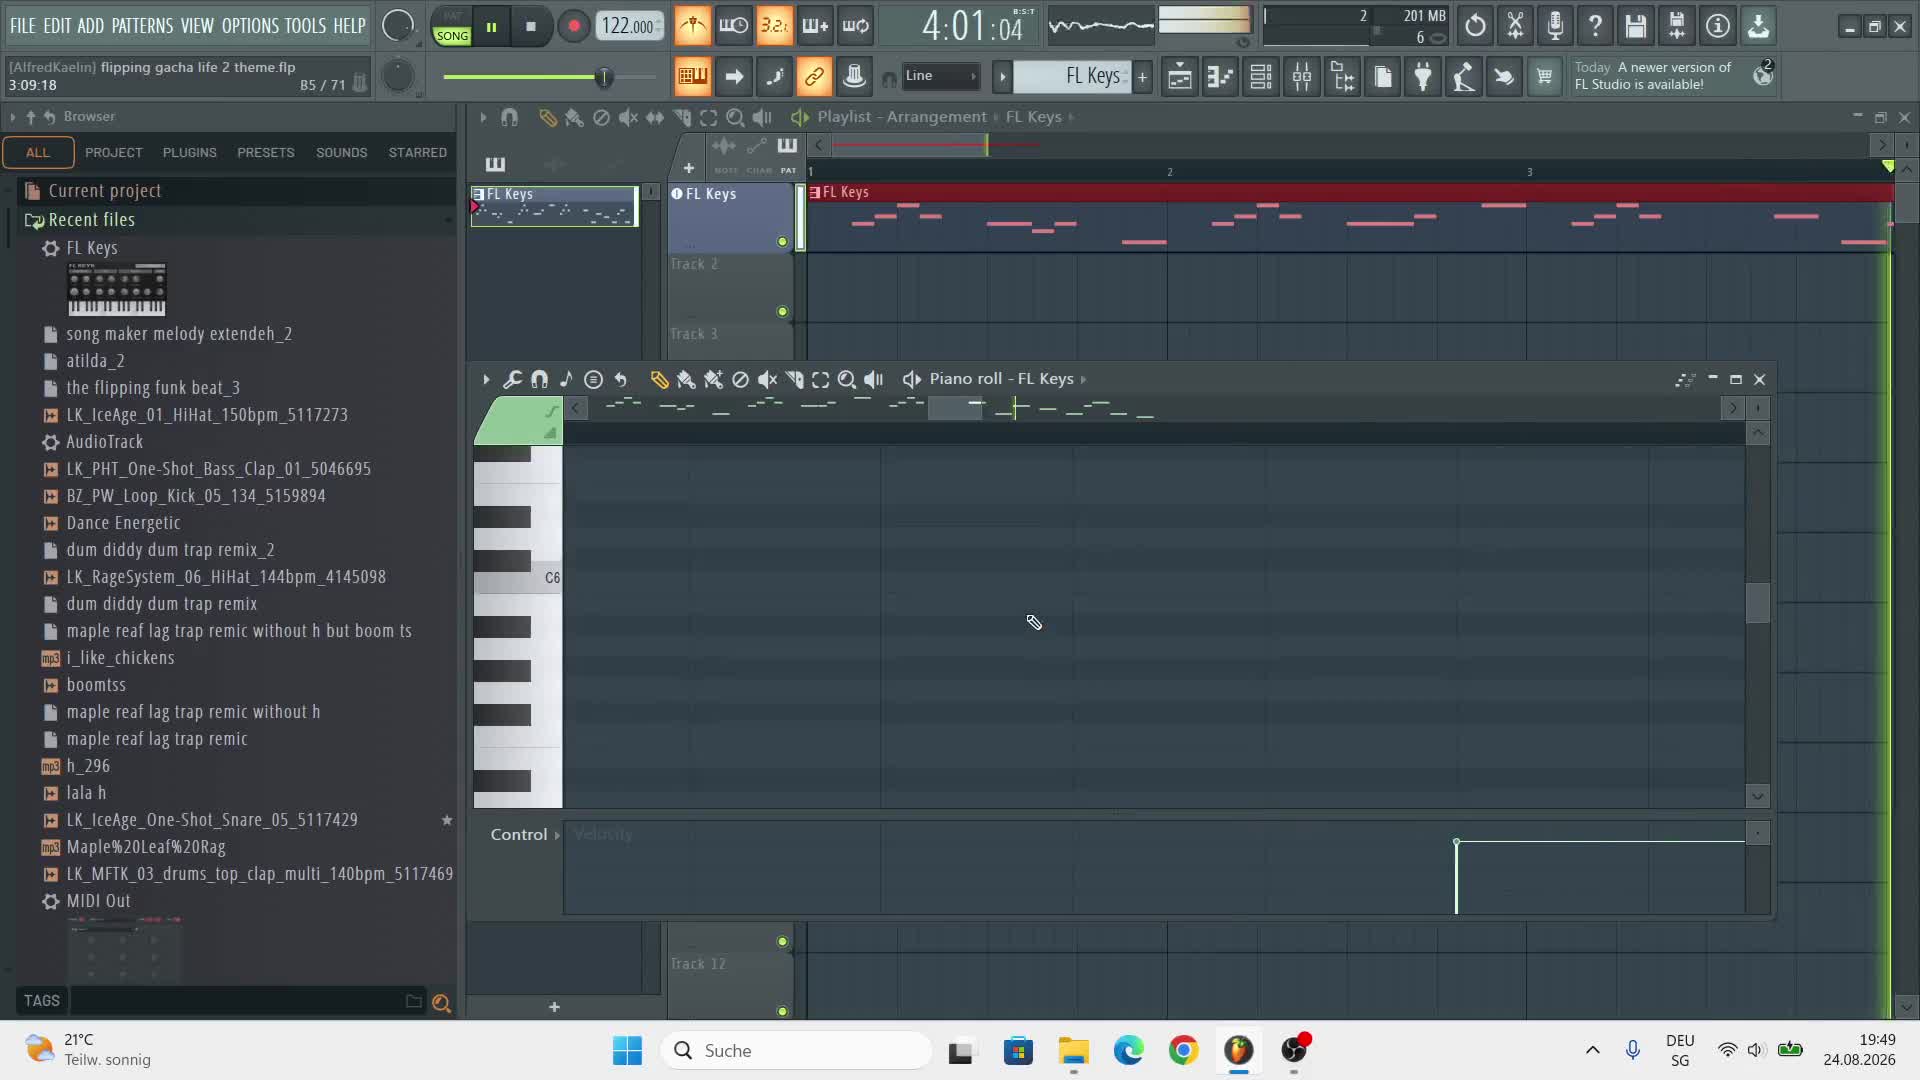Open the plugin picker plug icon
This screenshot has width=1920, height=1080.
point(1423,76)
